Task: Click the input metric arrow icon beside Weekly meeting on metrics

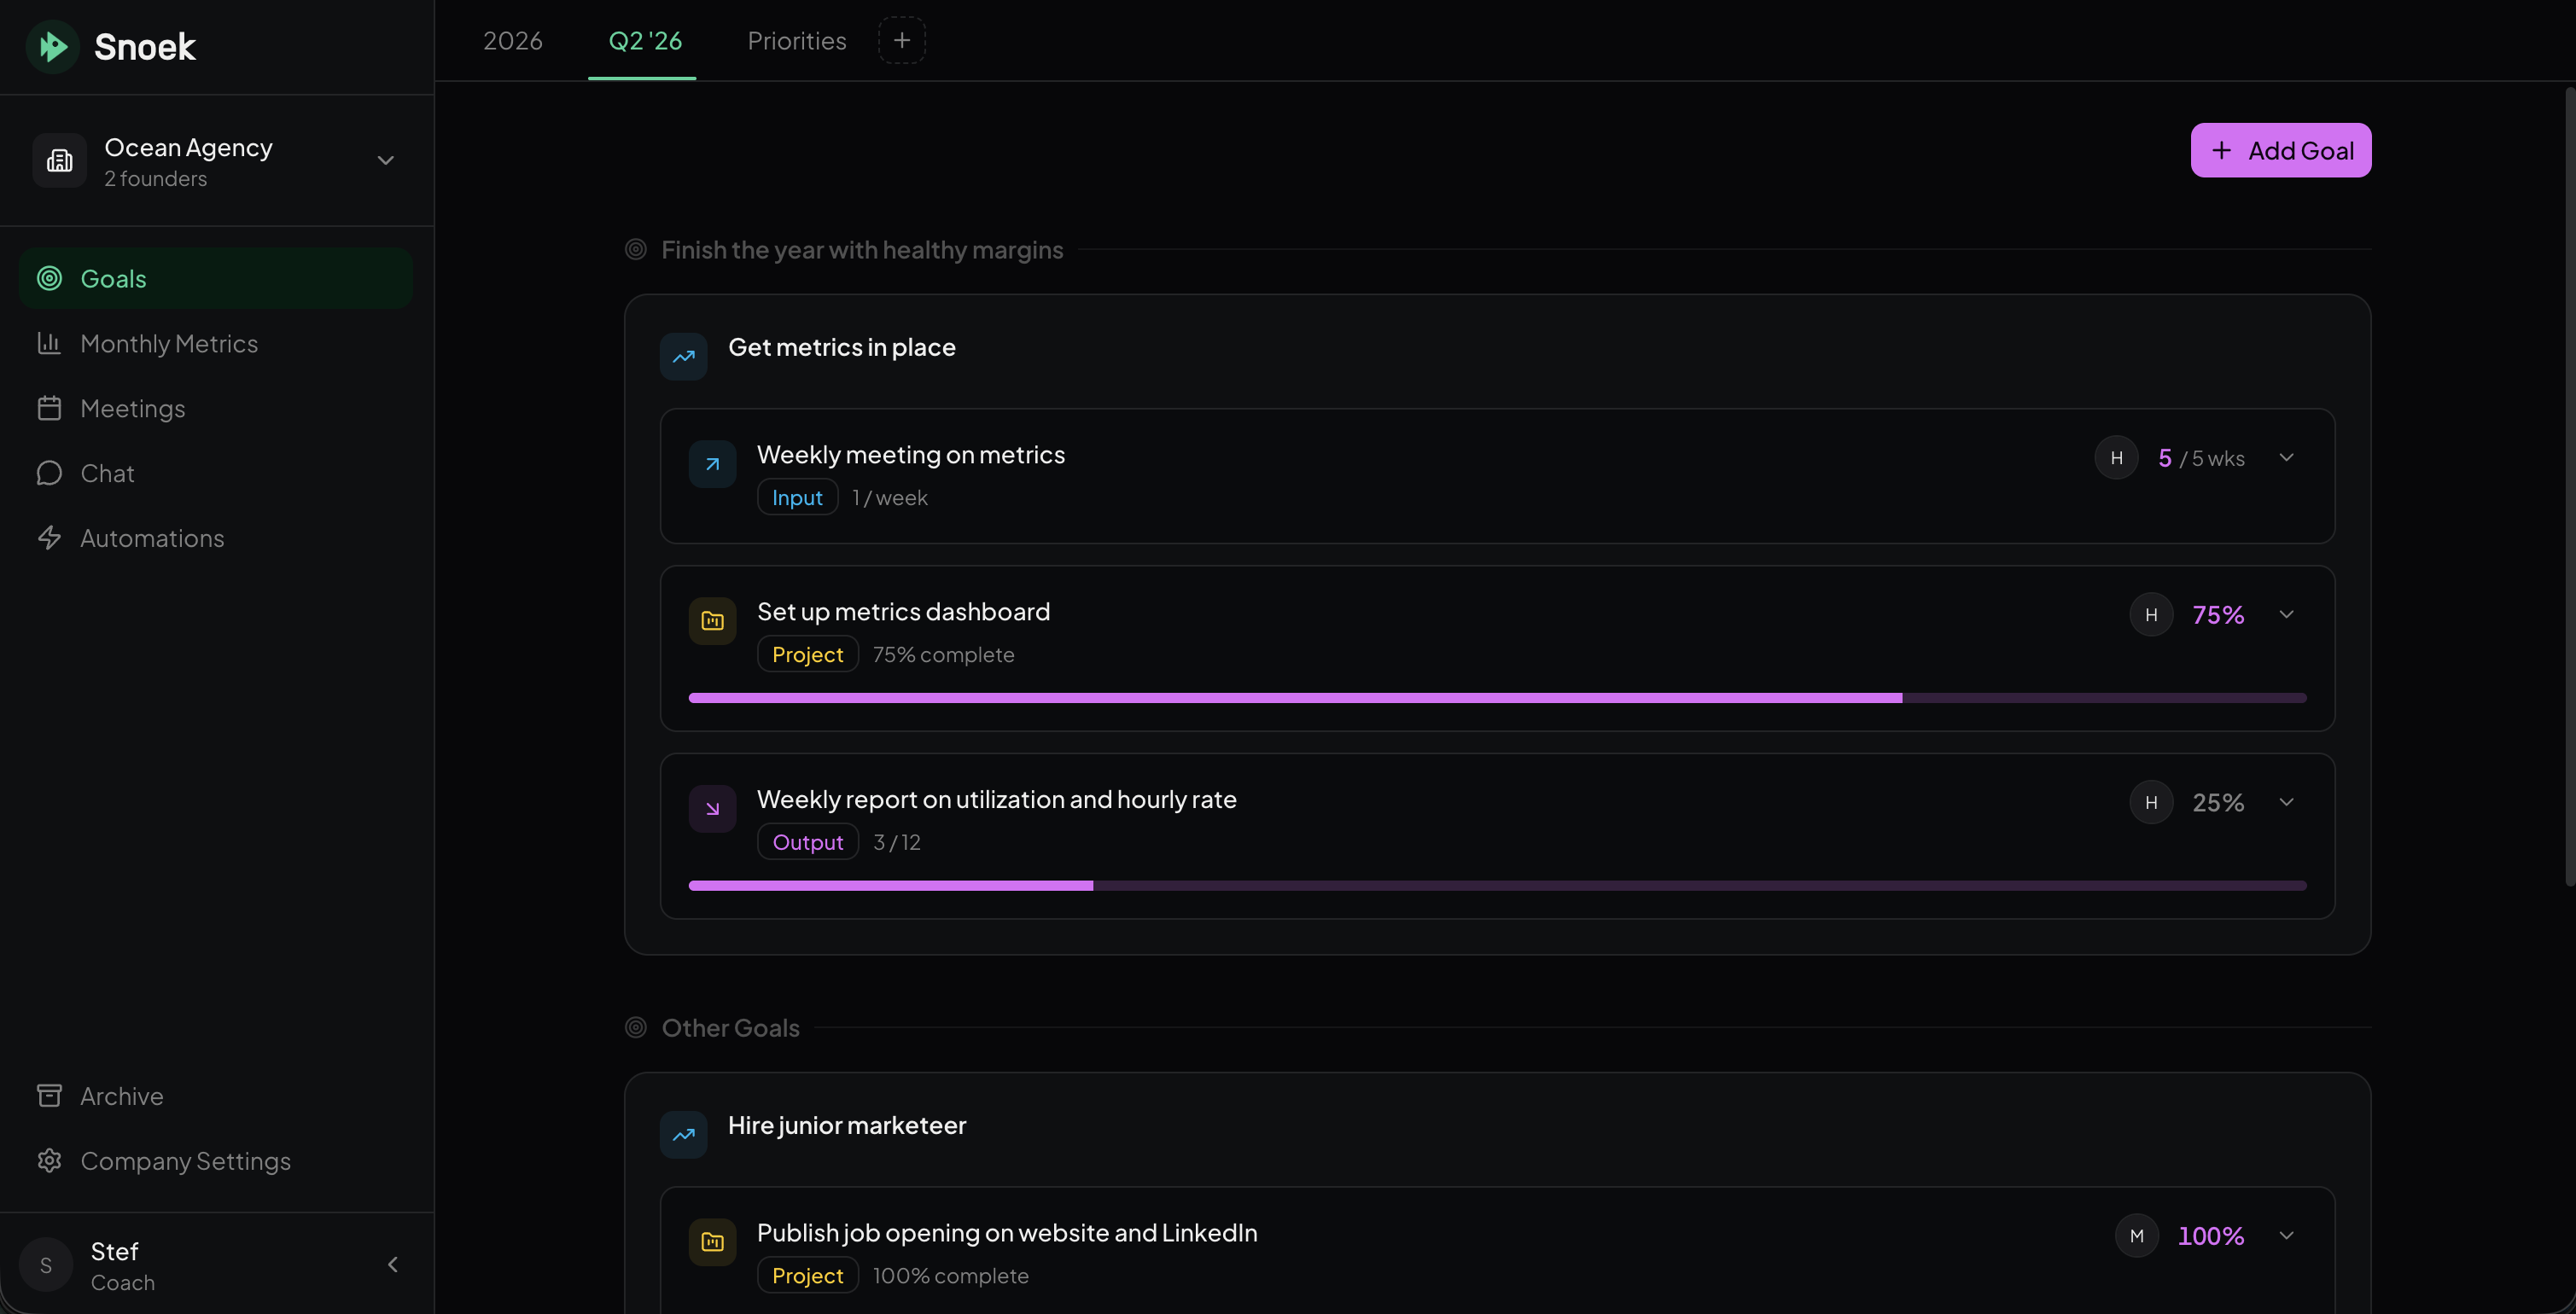Action: 711,463
